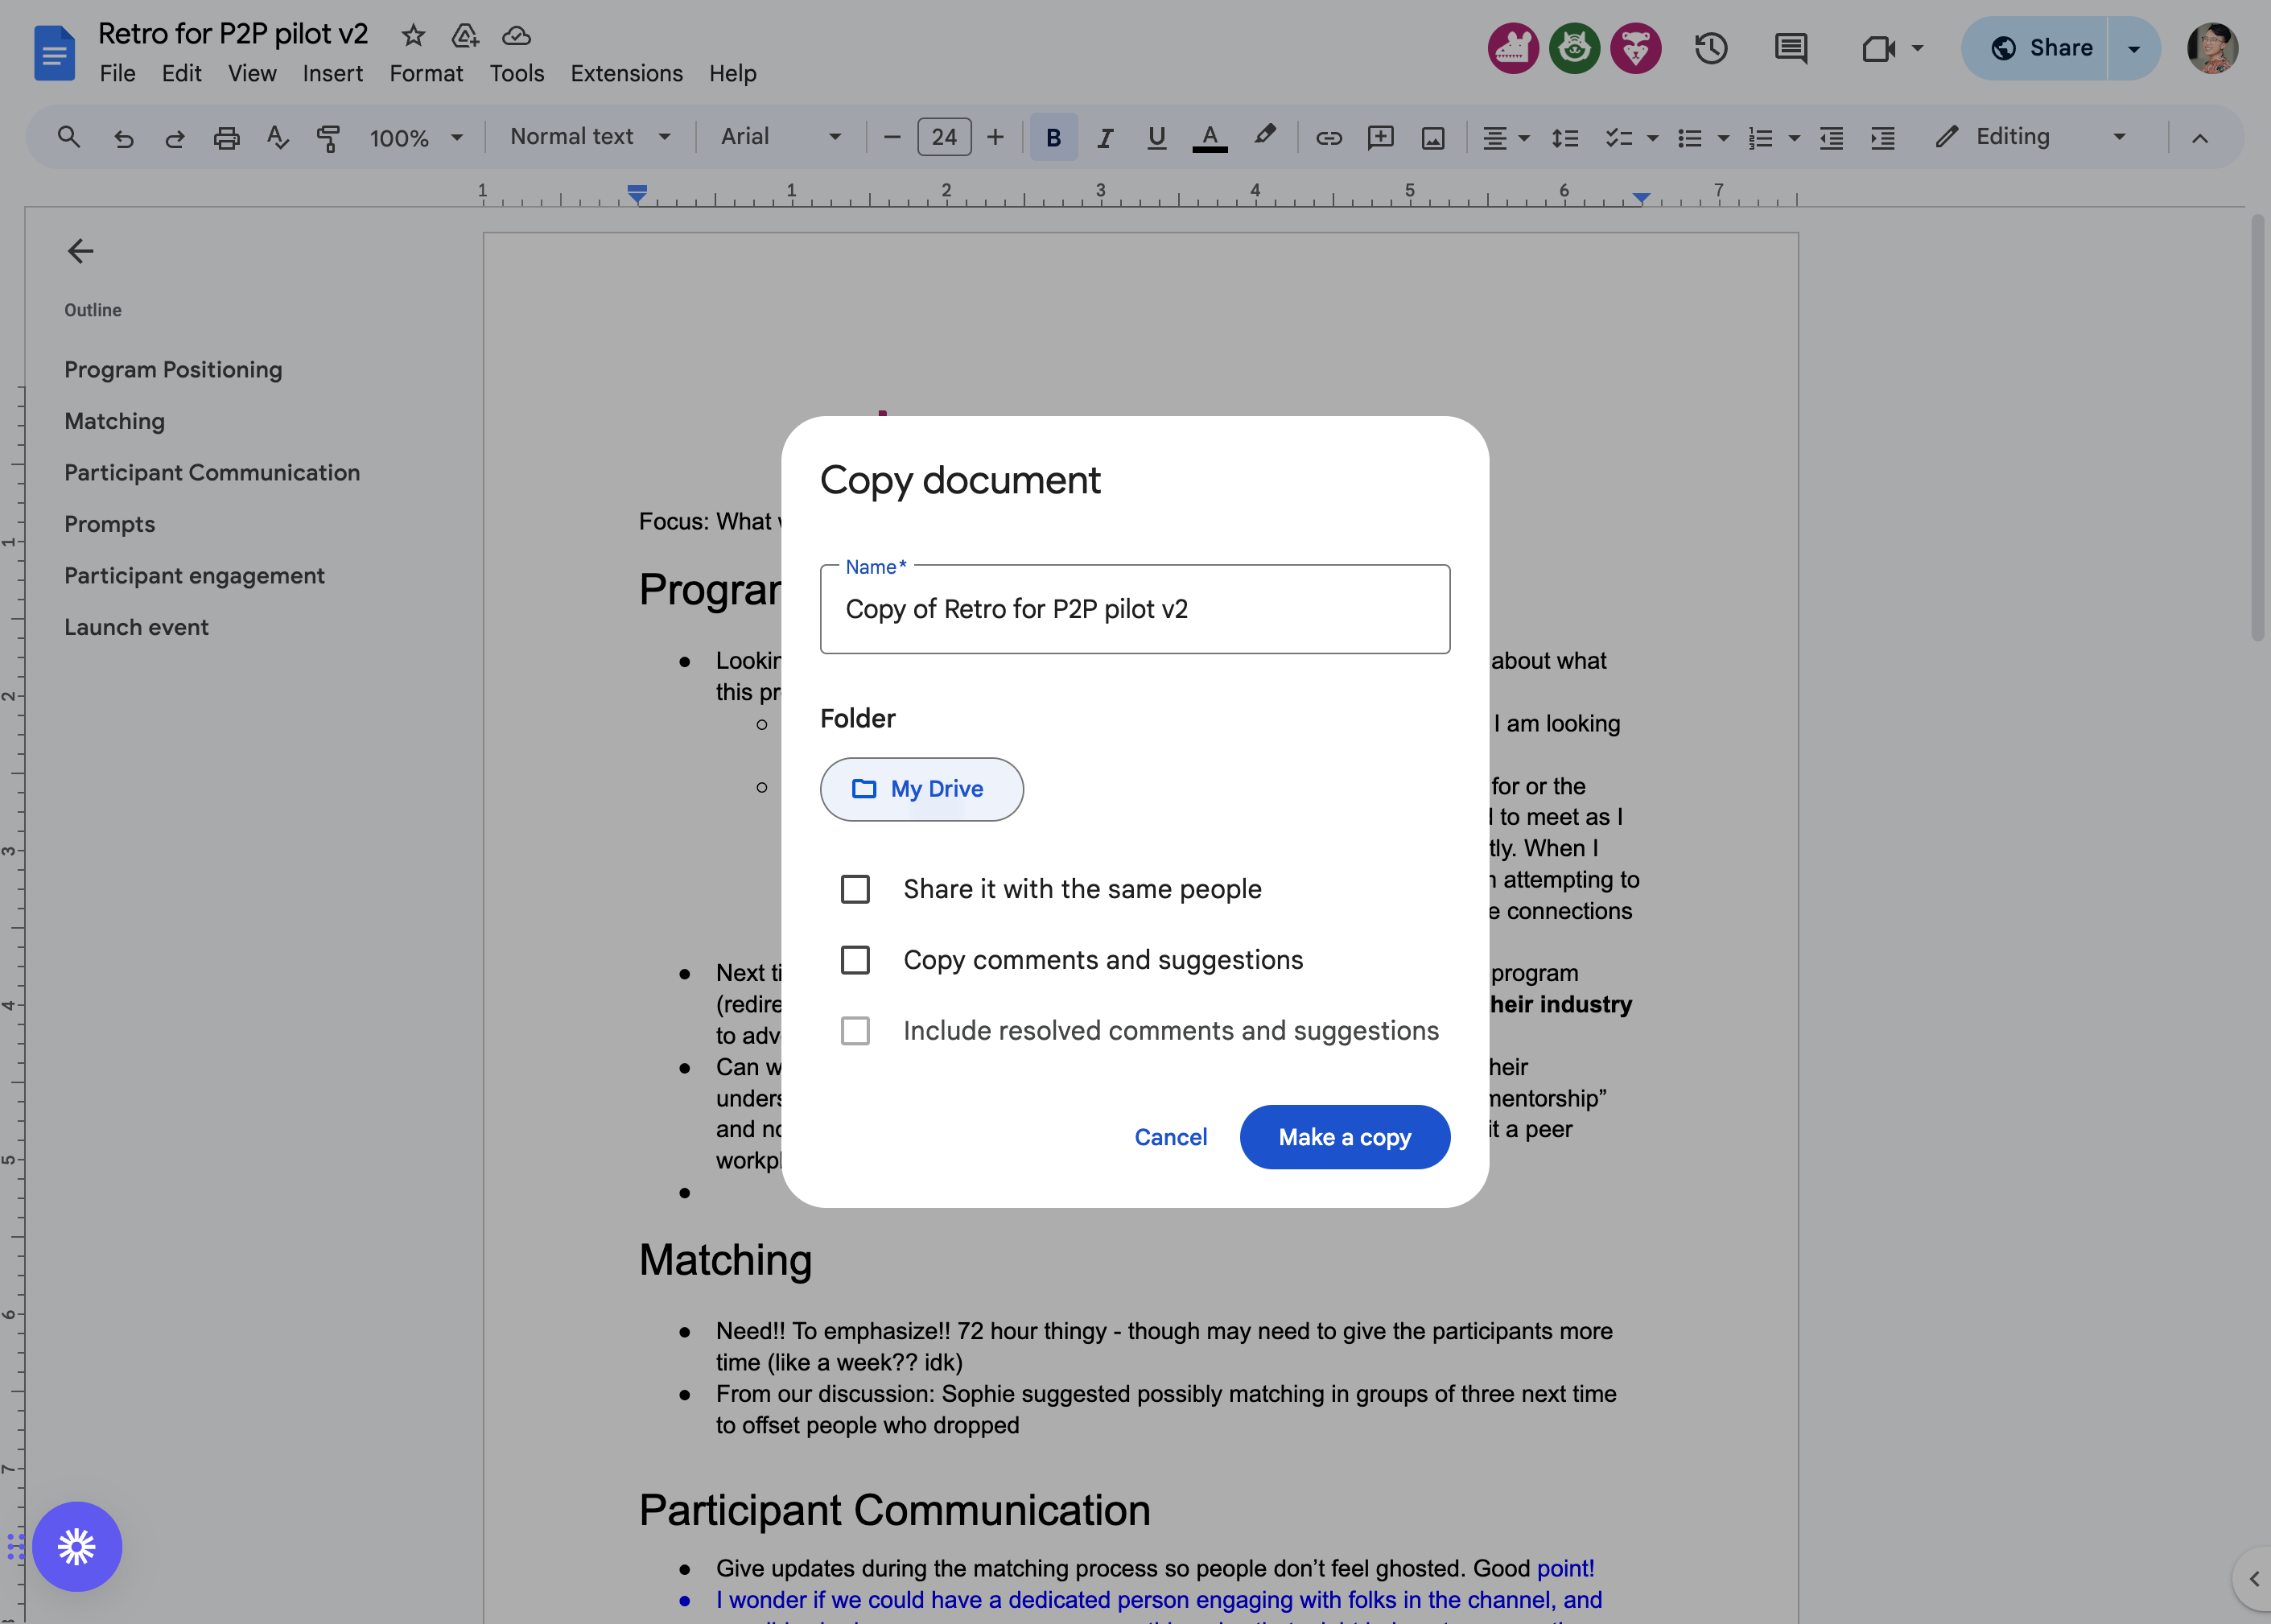The width and height of the screenshot is (2271, 1624).
Task: Open the Format menu
Action: click(426, 74)
